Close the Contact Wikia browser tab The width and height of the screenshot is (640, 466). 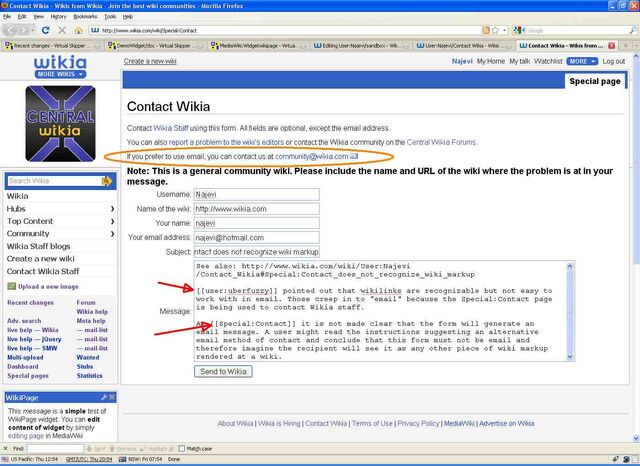click(x=611, y=46)
